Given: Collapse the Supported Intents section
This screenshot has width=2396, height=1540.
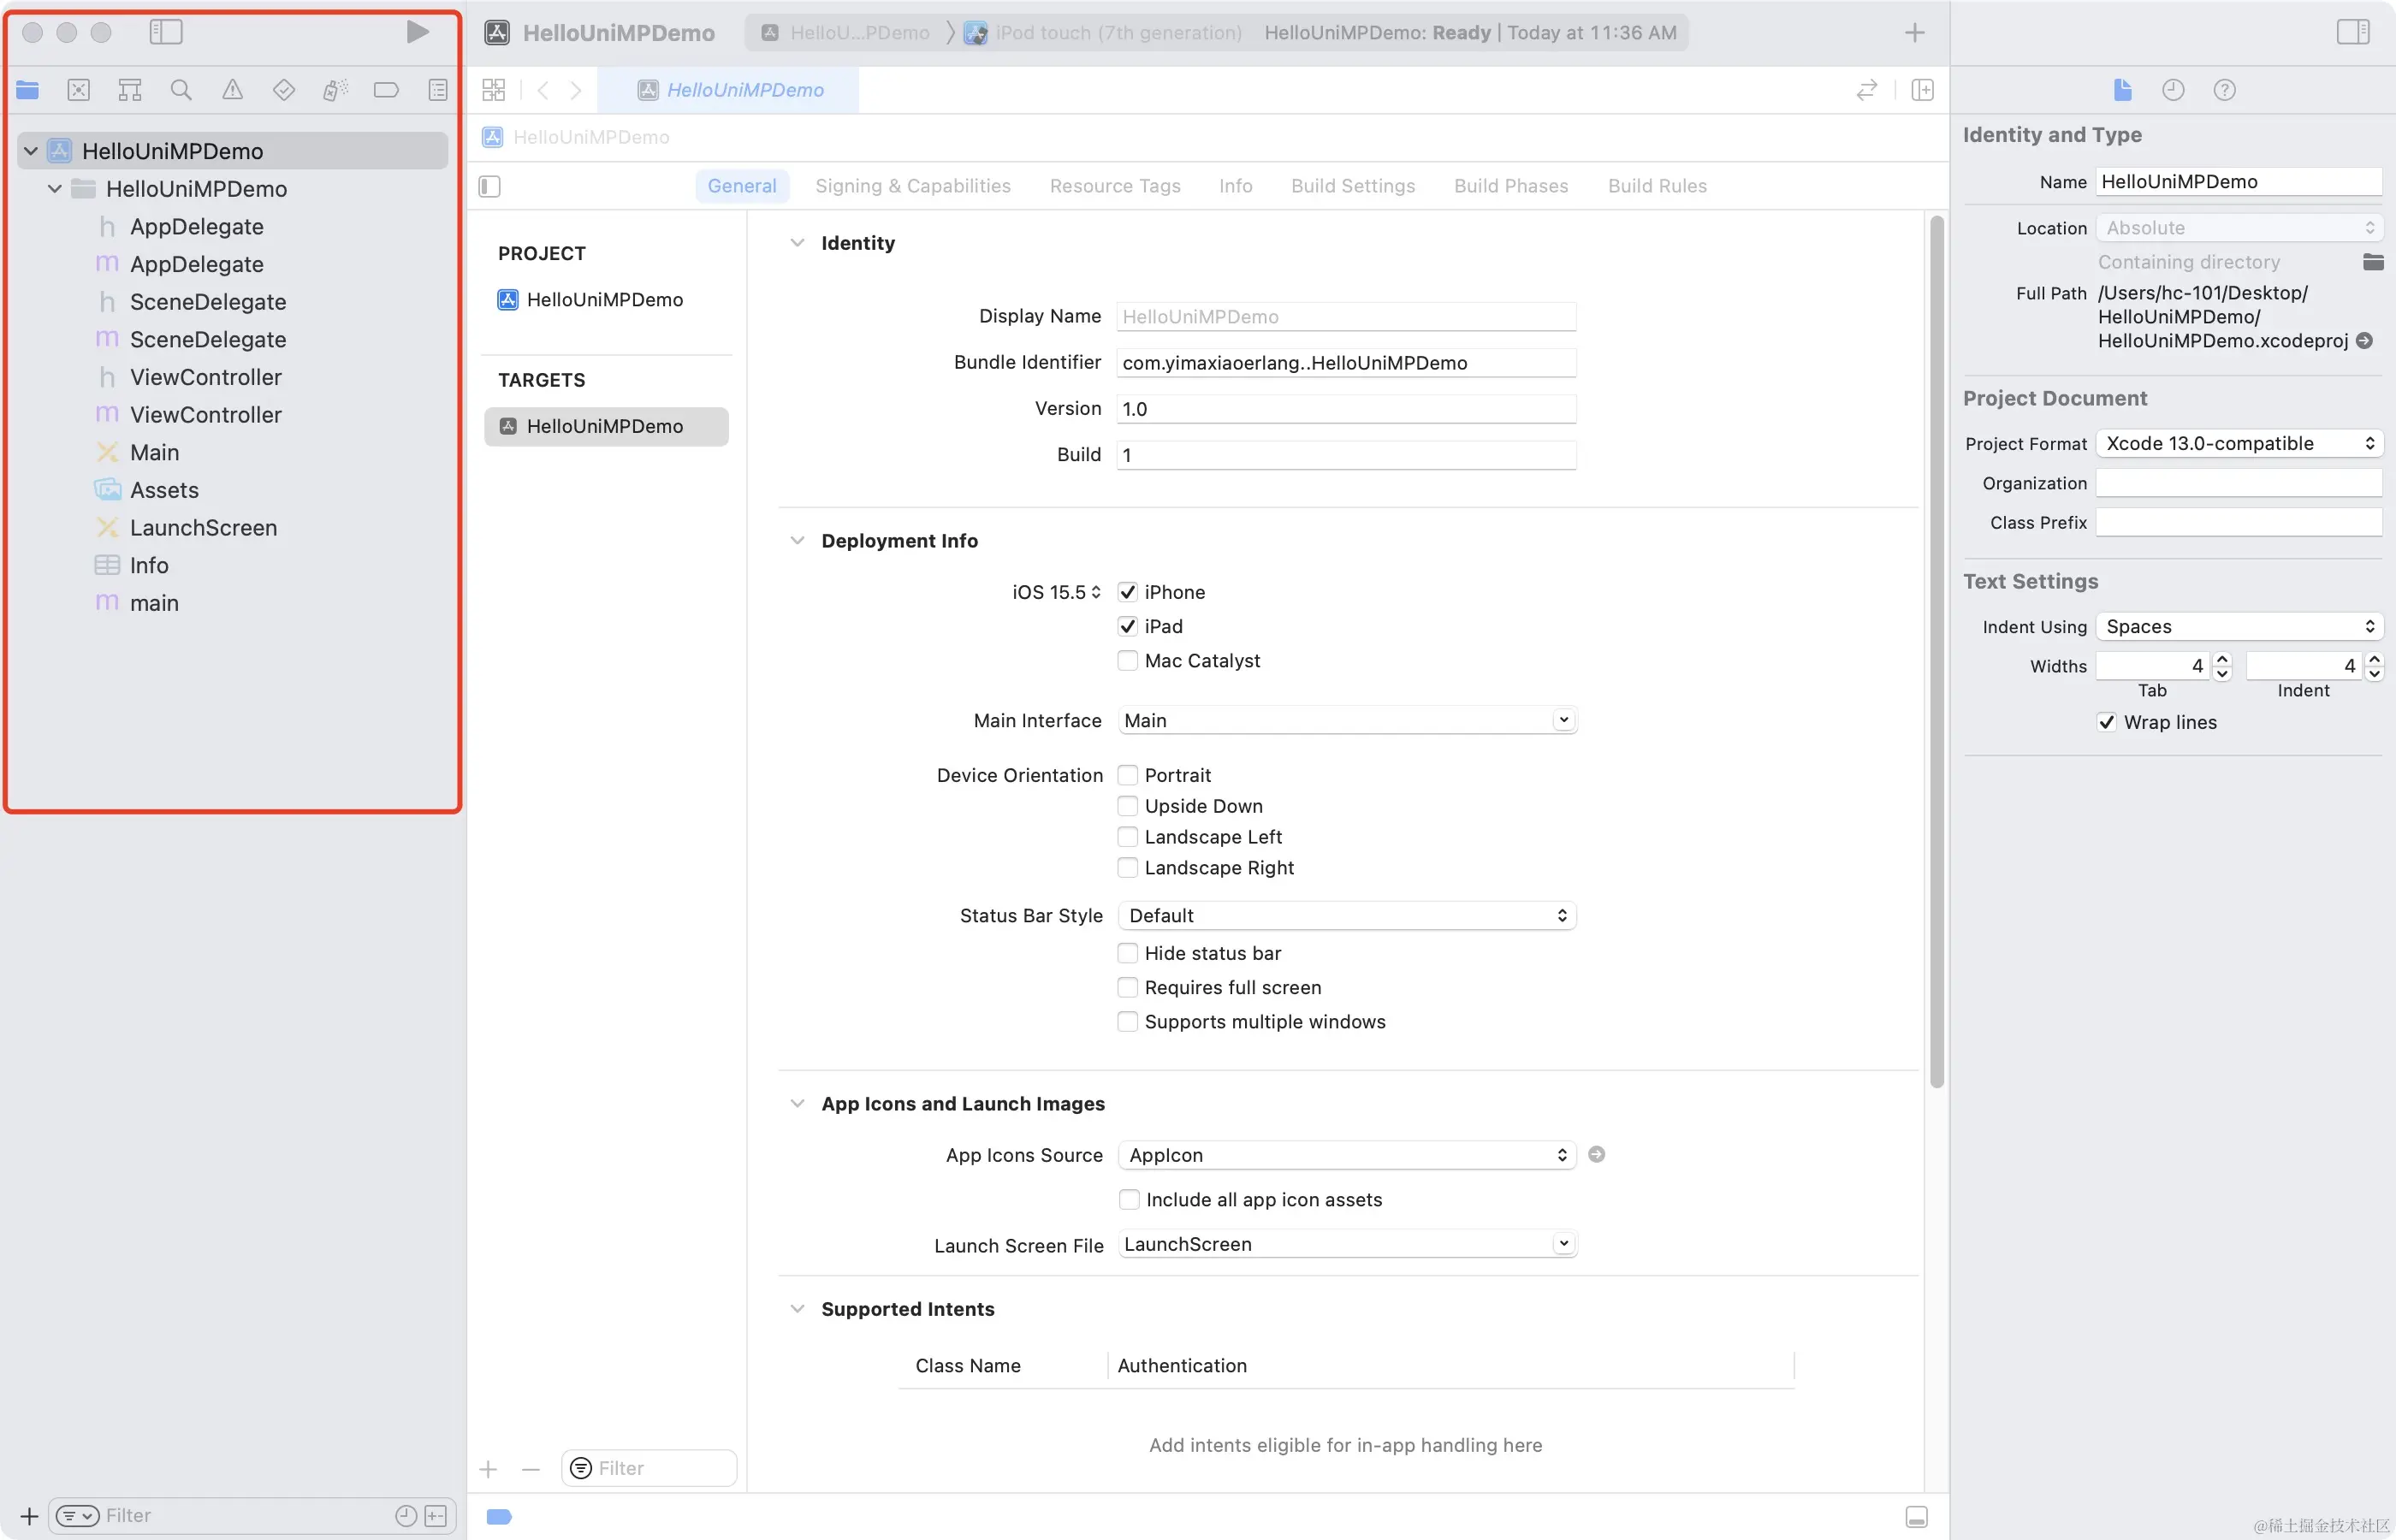Looking at the screenshot, I should (797, 1309).
